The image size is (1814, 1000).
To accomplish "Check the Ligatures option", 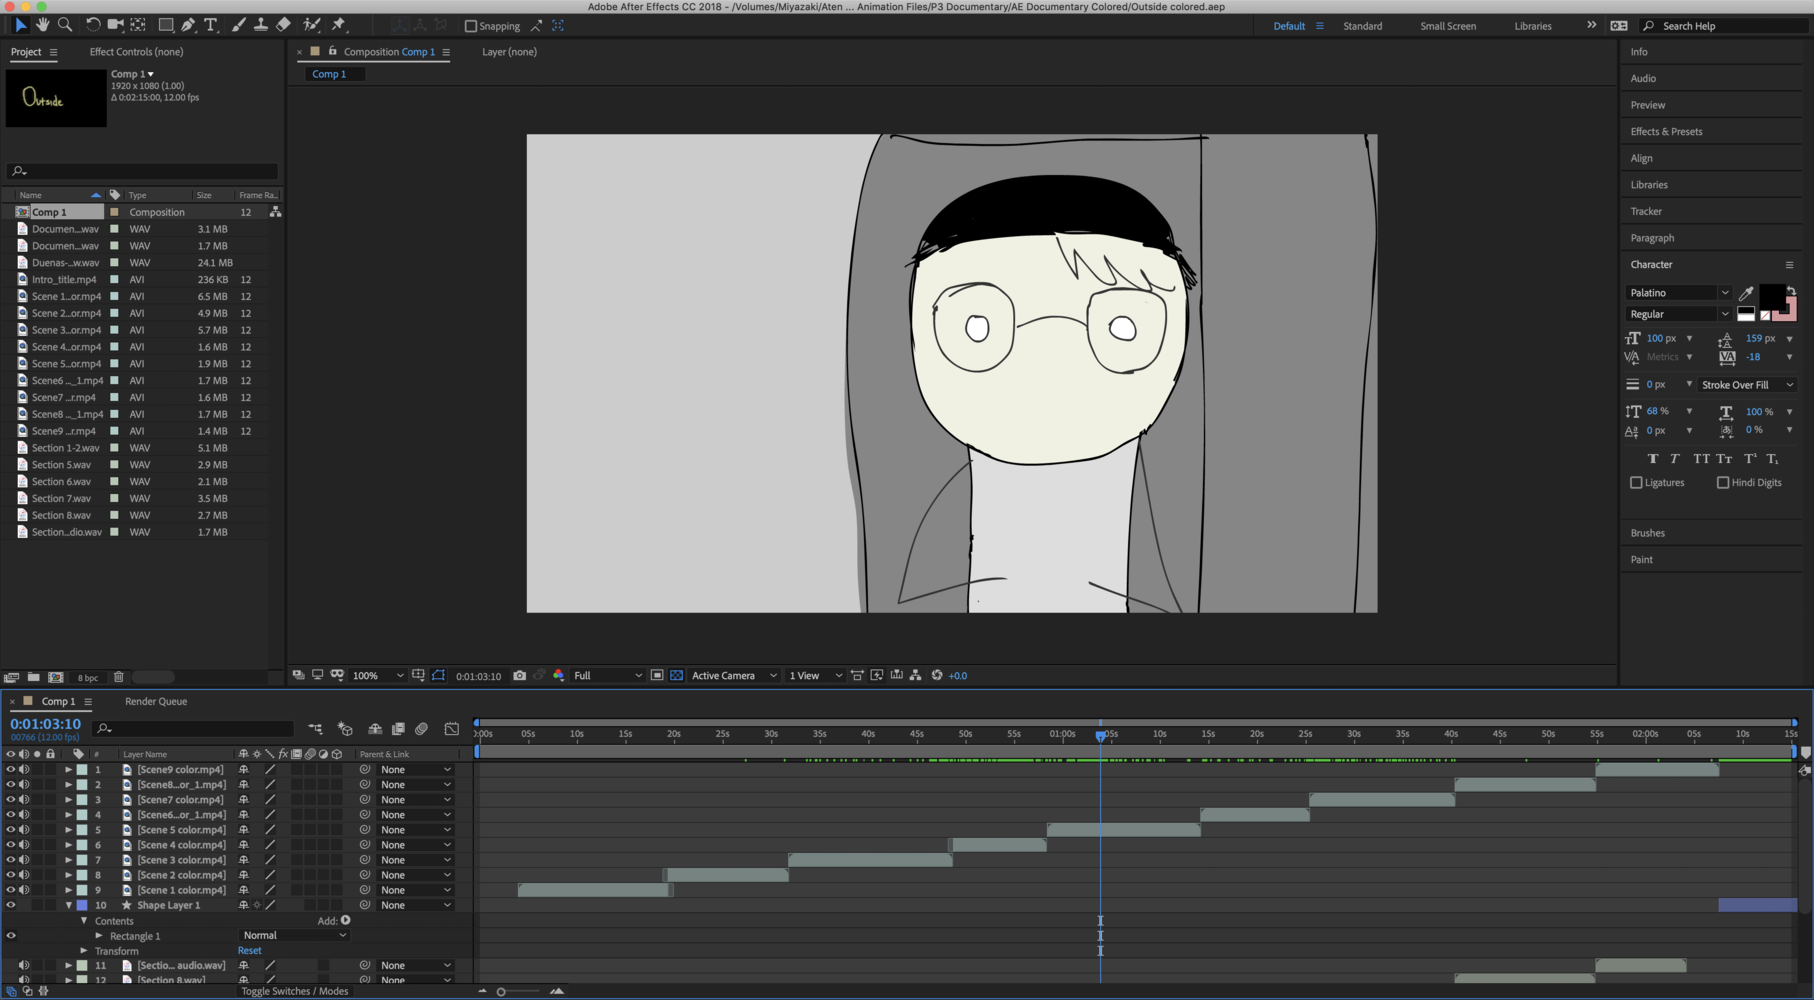I will (x=1636, y=483).
